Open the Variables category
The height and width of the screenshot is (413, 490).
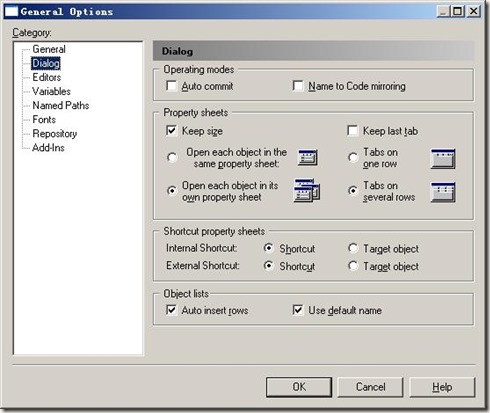(x=51, y=91)
